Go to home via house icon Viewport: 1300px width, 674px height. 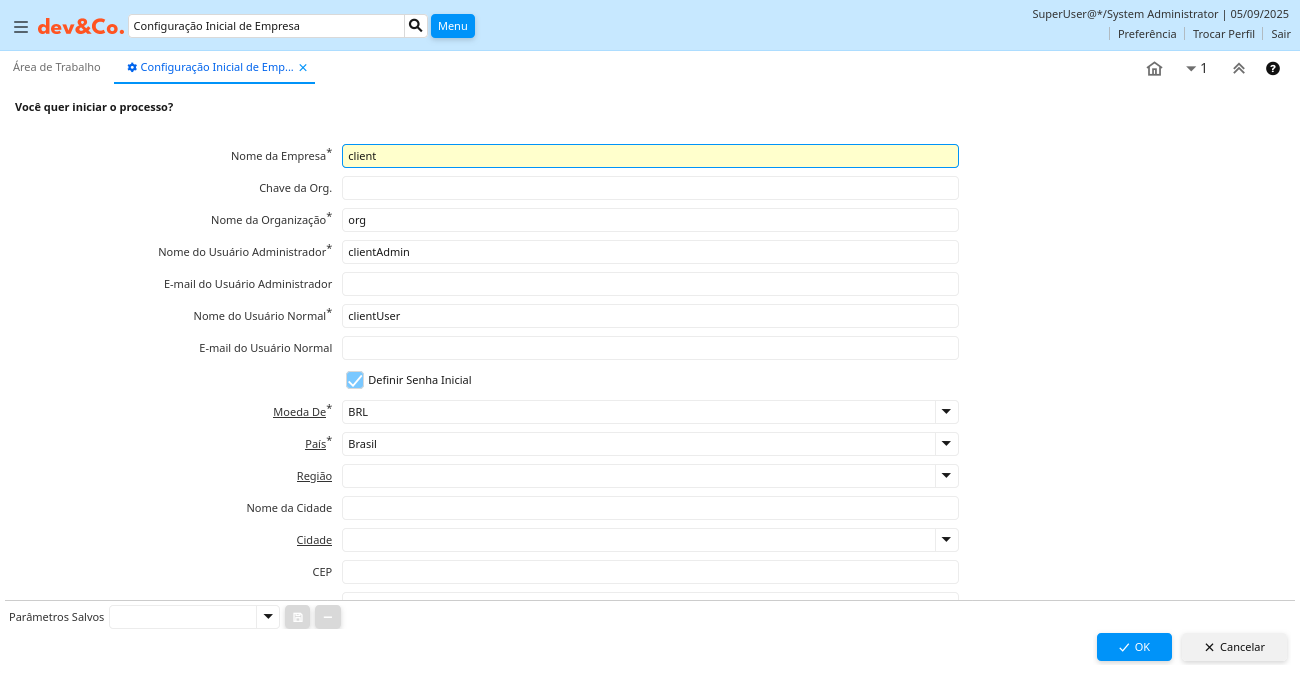click(x=1154, y=69)
